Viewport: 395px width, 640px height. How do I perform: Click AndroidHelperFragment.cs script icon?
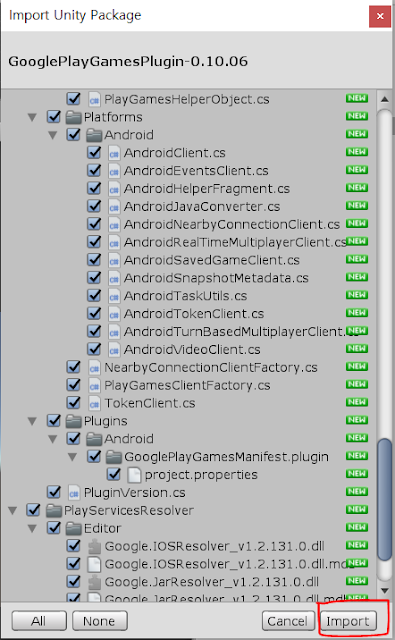[114, 189]
